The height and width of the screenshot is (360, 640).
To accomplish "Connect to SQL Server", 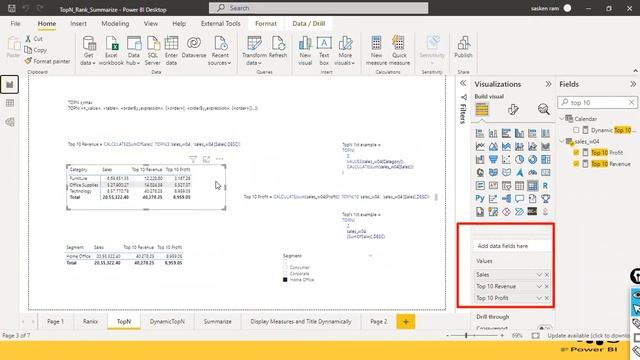I will click(x=153, y=51).
